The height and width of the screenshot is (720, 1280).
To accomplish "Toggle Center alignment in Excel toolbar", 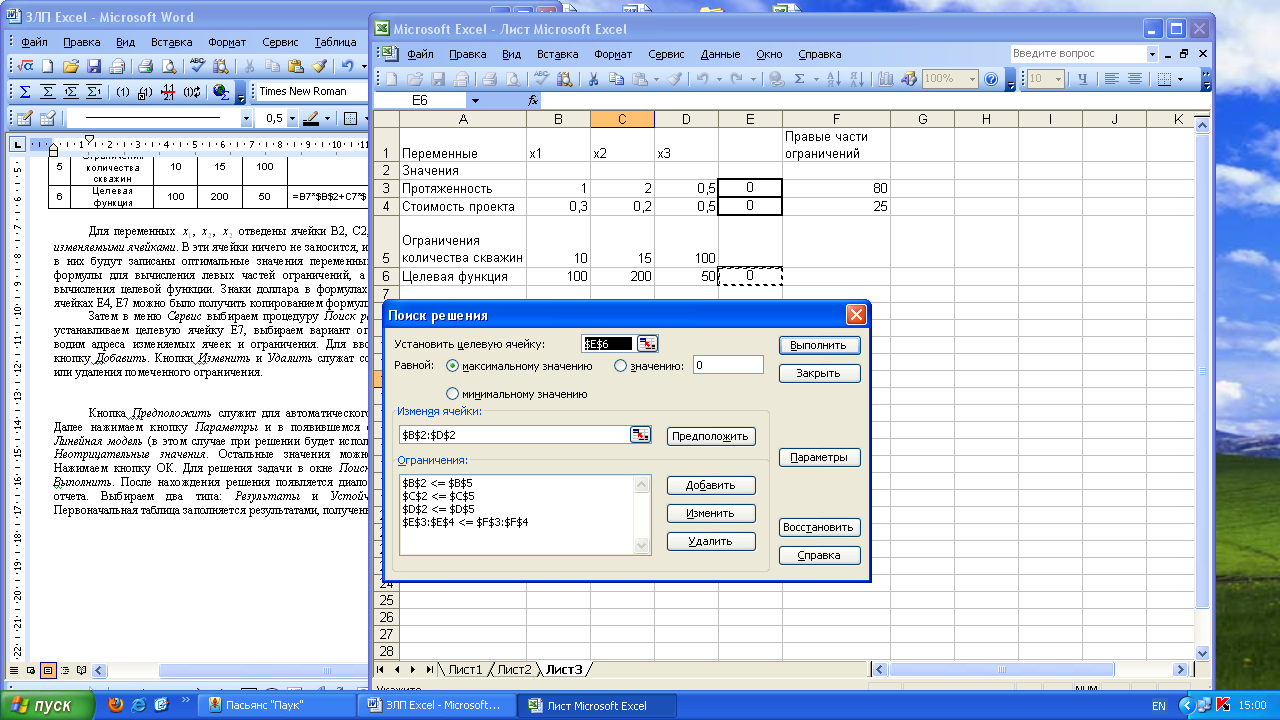I will click(x=1135, y=79).
